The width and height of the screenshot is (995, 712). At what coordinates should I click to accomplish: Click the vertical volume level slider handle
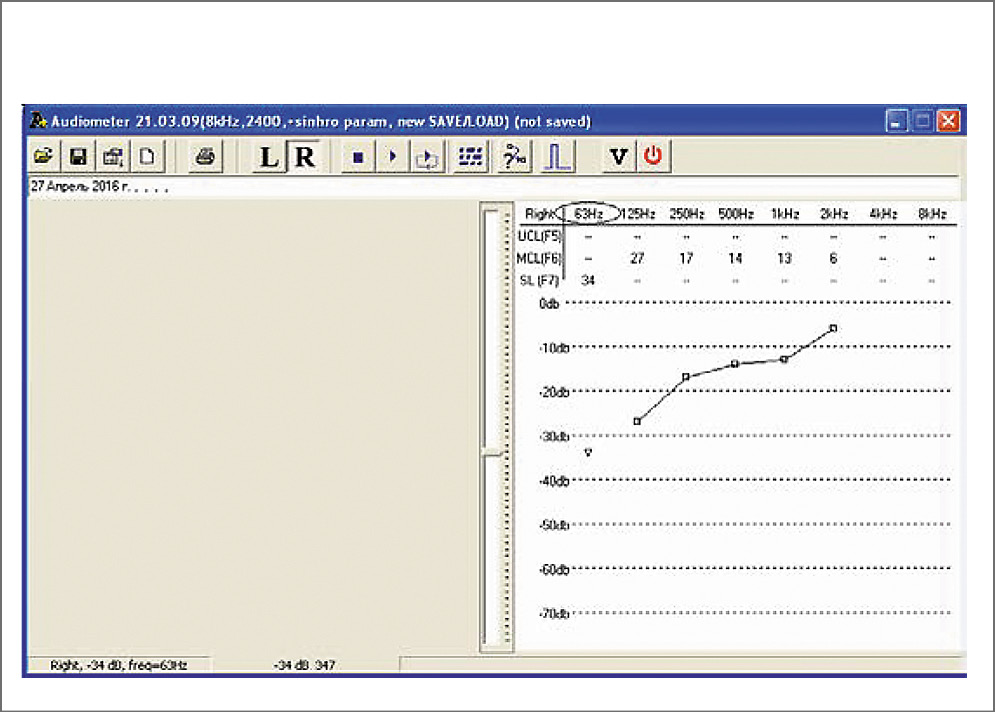[490, 453]
